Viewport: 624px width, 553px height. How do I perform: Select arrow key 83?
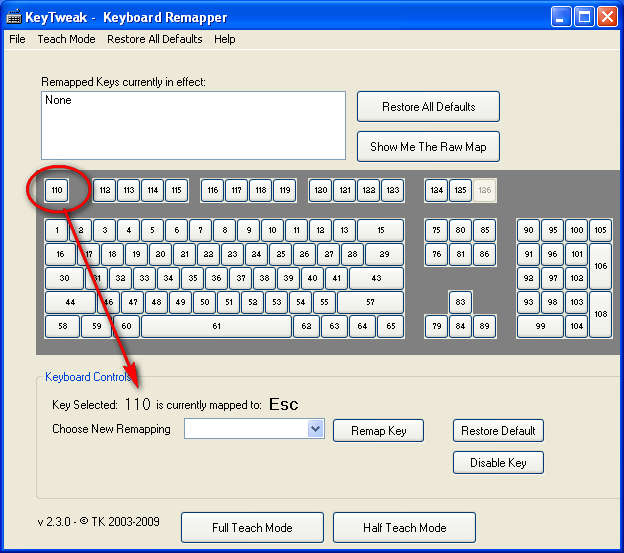pyautogui.click(x=460, y=302)
